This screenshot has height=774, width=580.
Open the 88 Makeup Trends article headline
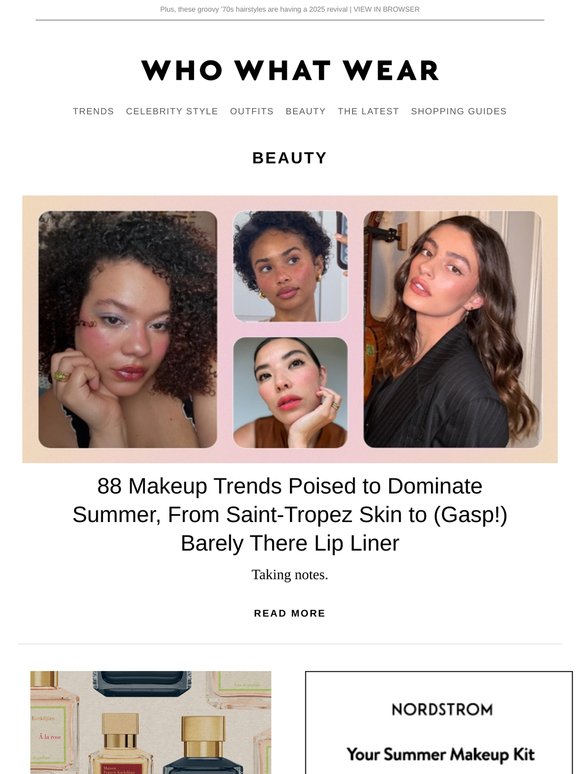(290, 515)
